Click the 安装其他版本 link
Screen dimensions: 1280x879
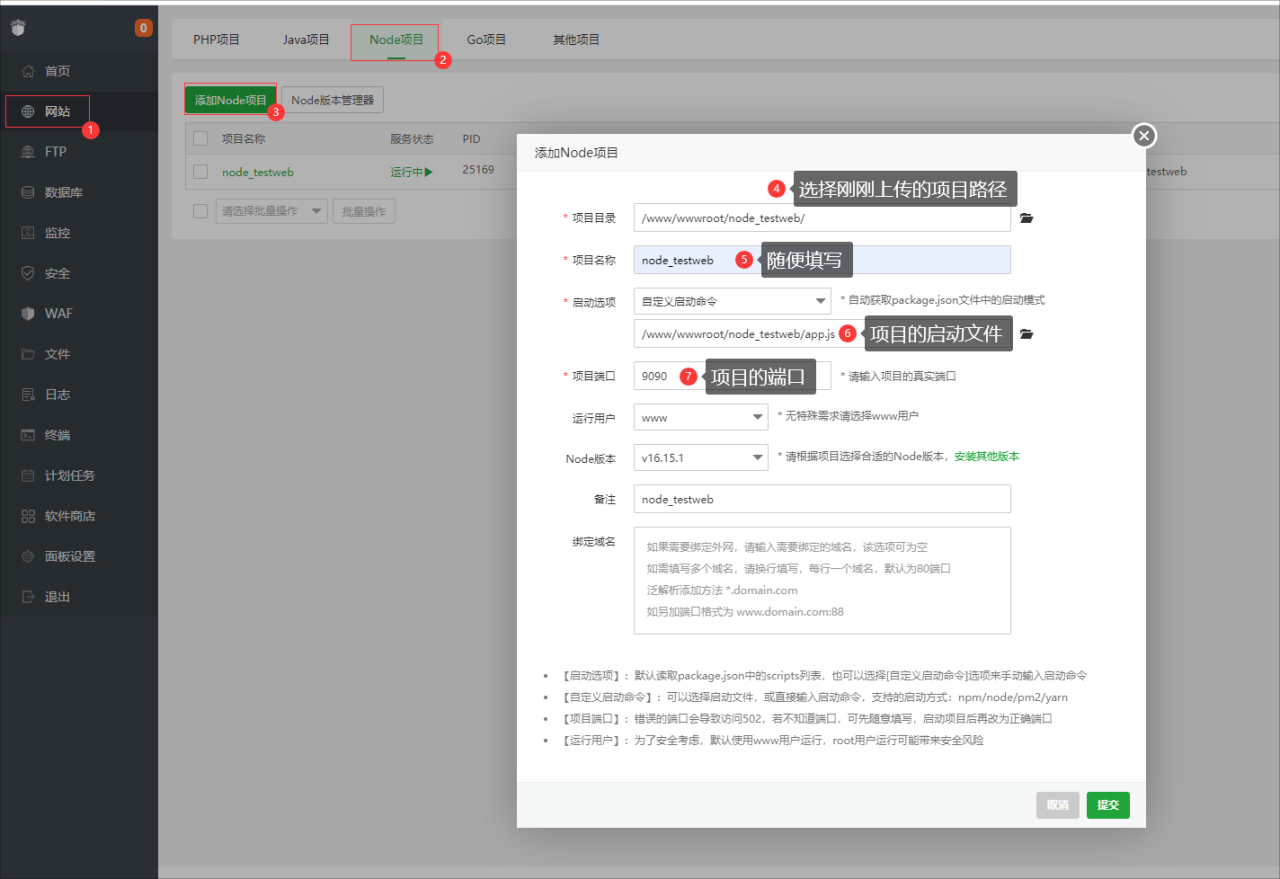pos(986,456)
